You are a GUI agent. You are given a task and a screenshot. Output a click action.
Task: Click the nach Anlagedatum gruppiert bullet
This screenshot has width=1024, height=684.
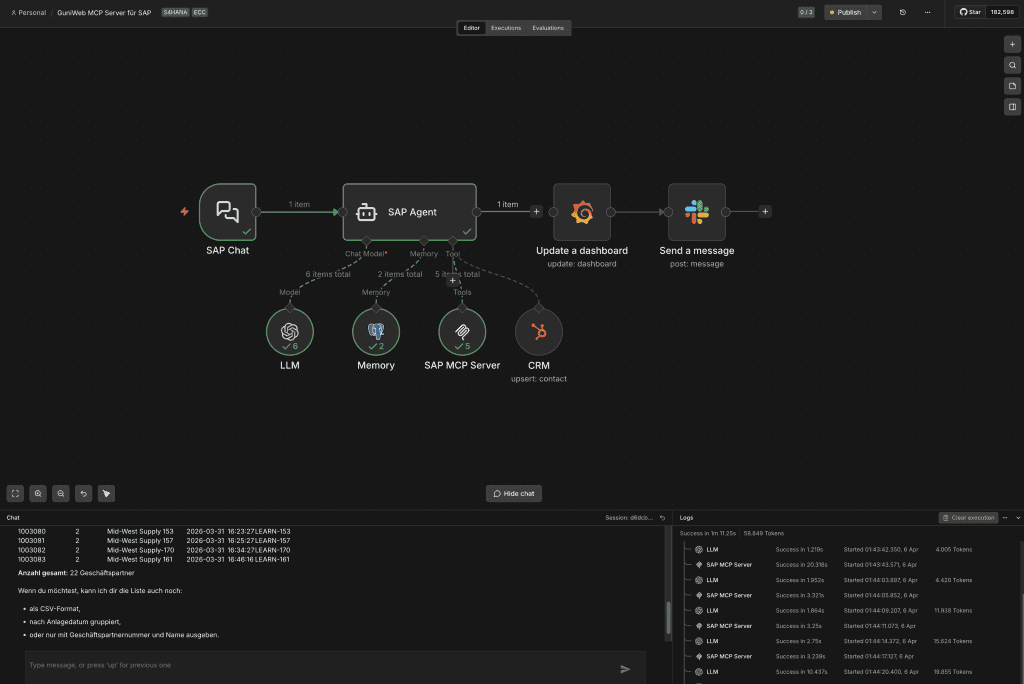[x=75, y=622]
